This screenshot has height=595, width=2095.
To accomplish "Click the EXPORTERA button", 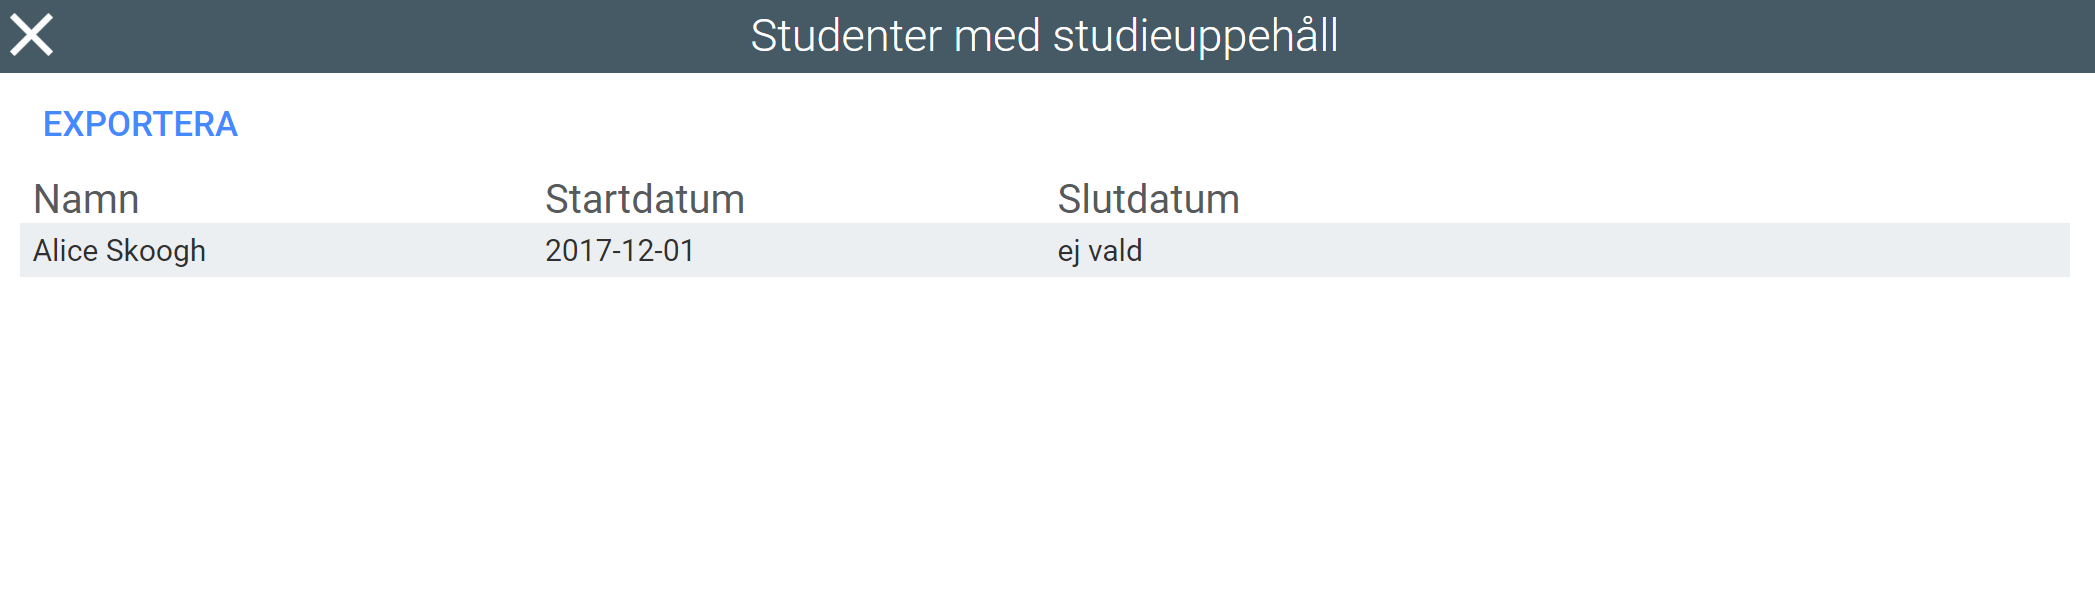I will pos(140,124).
